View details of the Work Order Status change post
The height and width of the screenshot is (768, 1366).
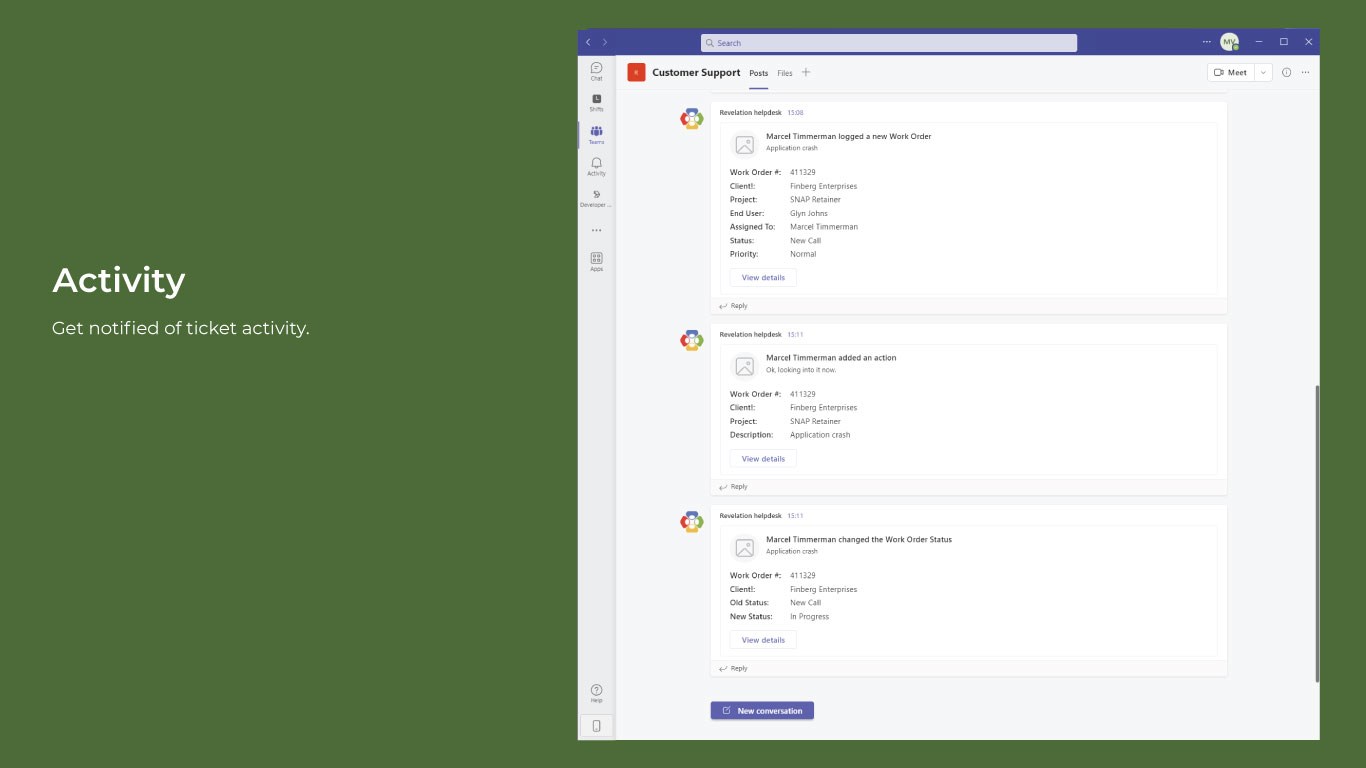763,640
